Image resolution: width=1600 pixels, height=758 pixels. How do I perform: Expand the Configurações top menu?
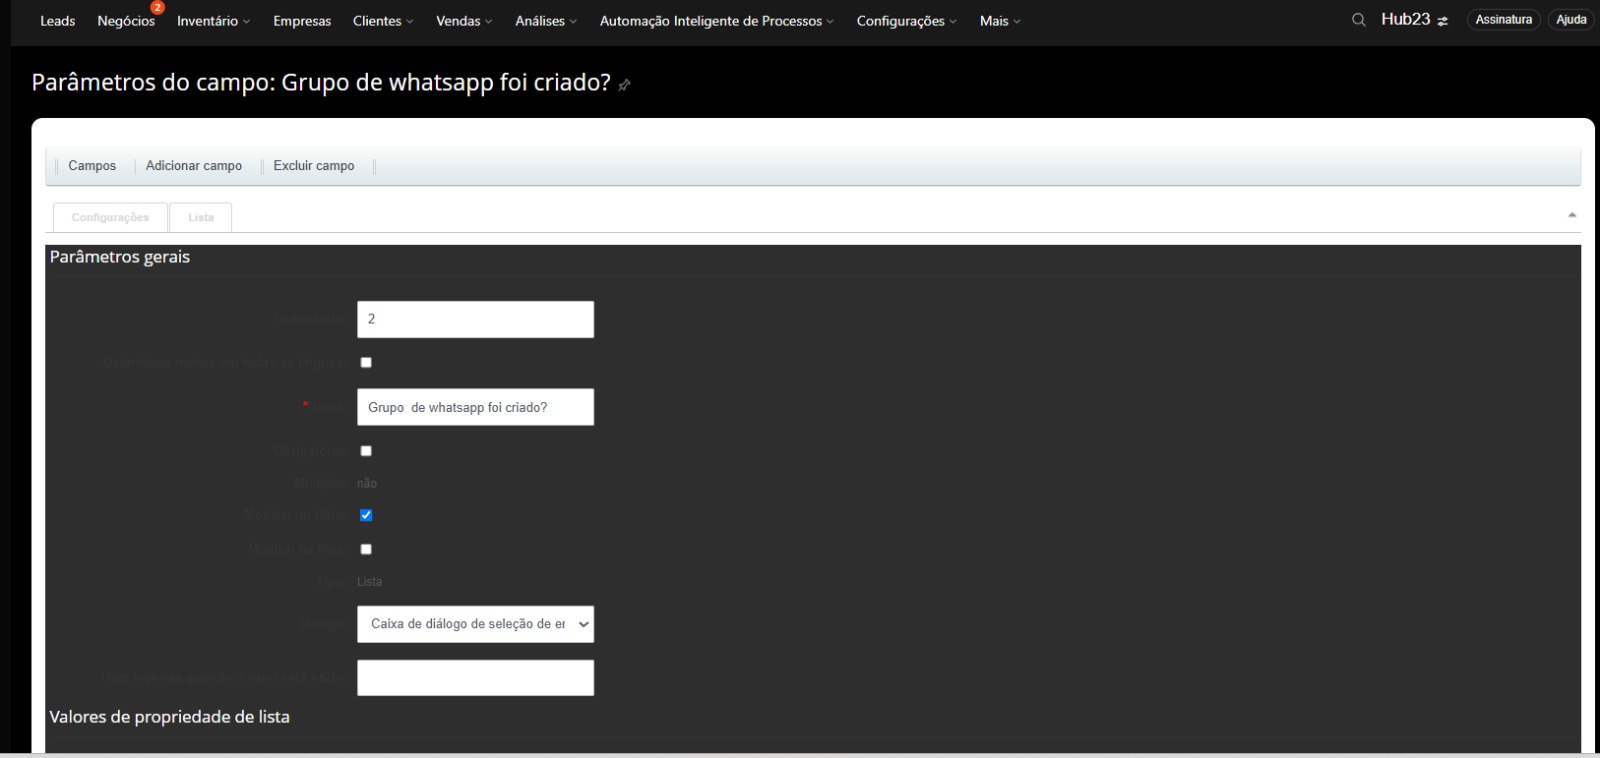pos(906,21)
